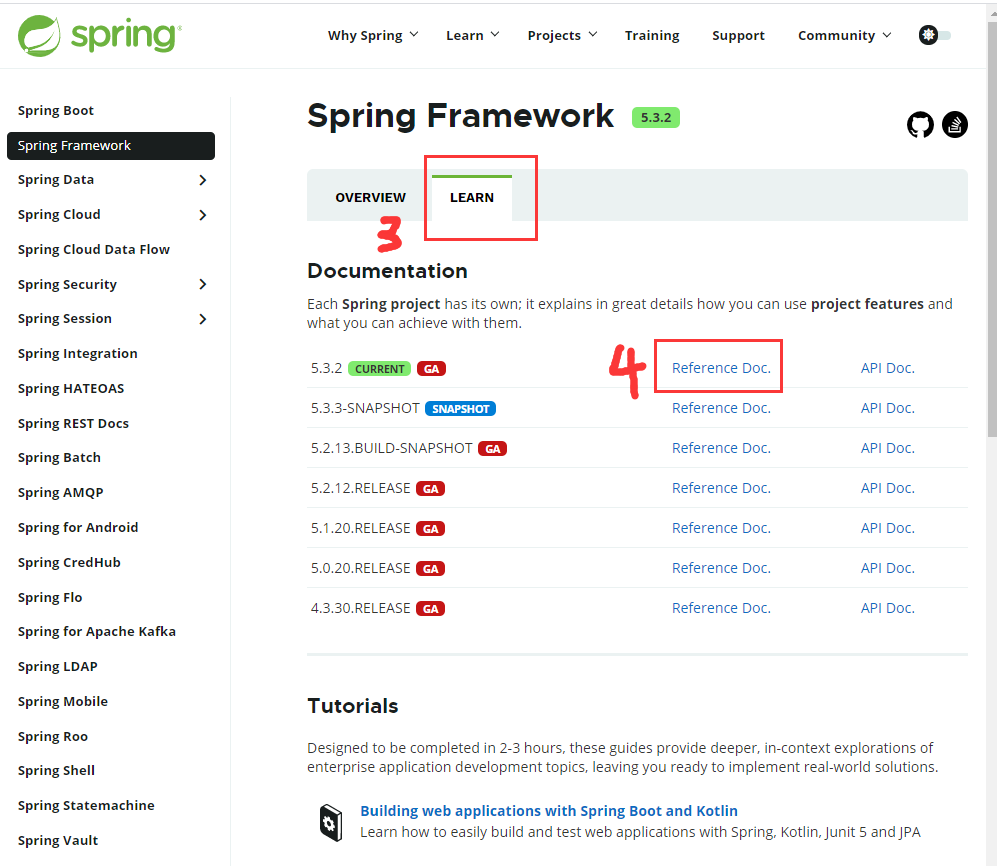Open the Projects dropdown menu
This screenshot has height=866, width=997.
pyautogui.click(x=561, y=34)
